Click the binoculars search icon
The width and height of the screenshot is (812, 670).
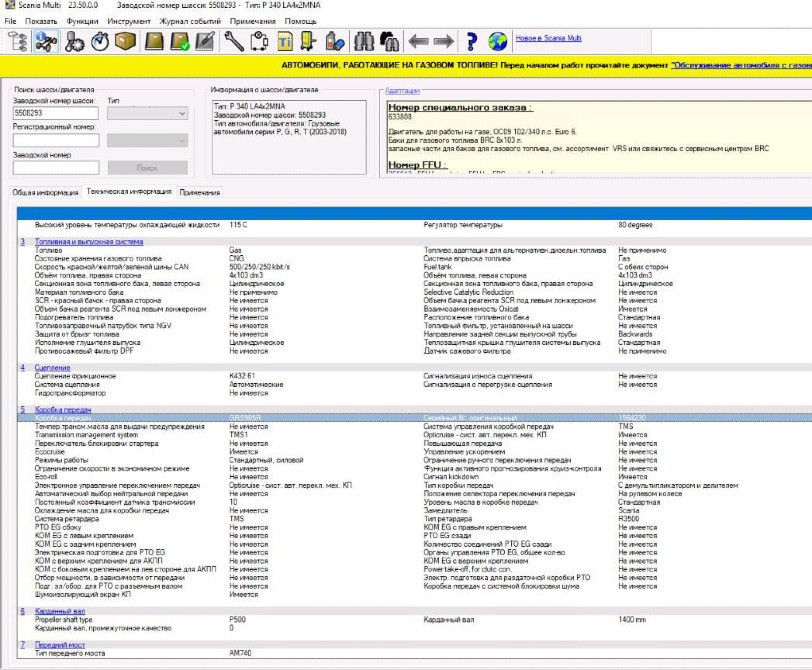coord(363,41)
